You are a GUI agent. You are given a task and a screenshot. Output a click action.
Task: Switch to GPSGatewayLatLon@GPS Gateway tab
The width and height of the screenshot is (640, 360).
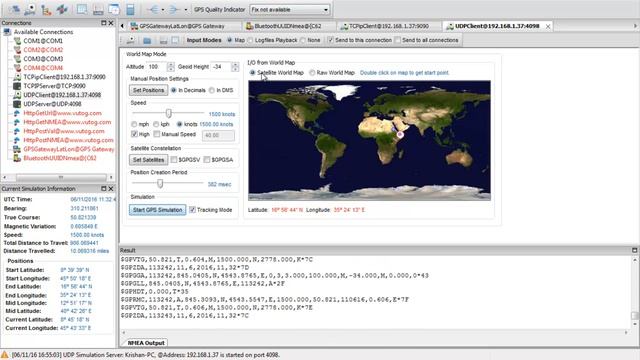(182, 26)
